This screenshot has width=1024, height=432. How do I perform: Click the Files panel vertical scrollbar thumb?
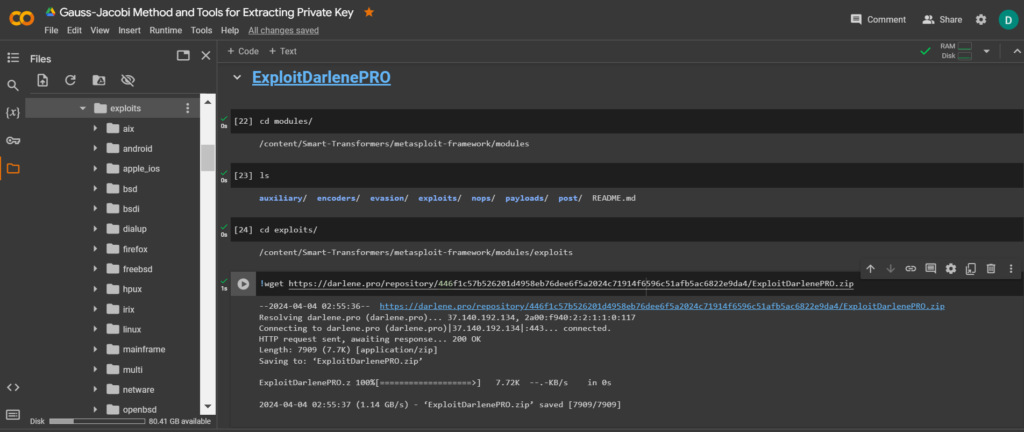pos(208,157)
